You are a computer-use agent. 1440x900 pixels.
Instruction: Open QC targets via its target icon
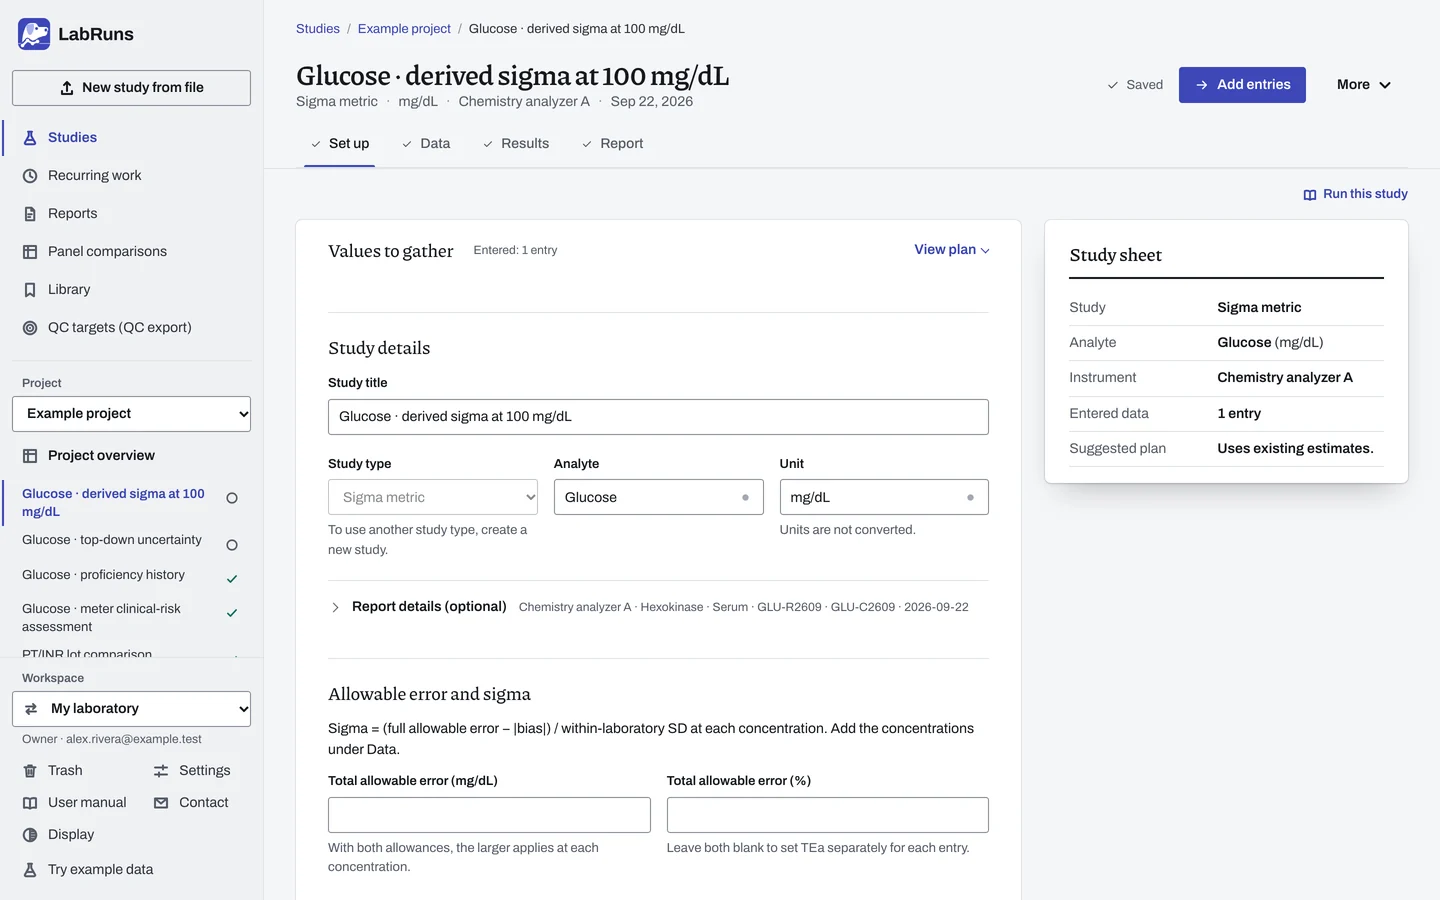pos(30,328)
